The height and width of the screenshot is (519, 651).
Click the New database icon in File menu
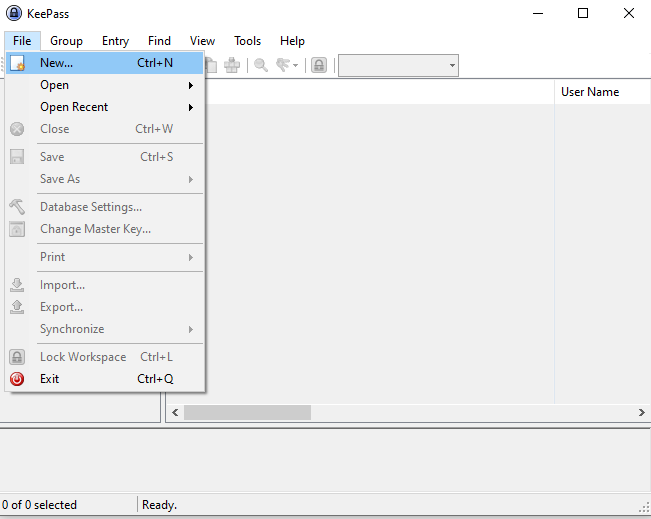pos(17,63)
